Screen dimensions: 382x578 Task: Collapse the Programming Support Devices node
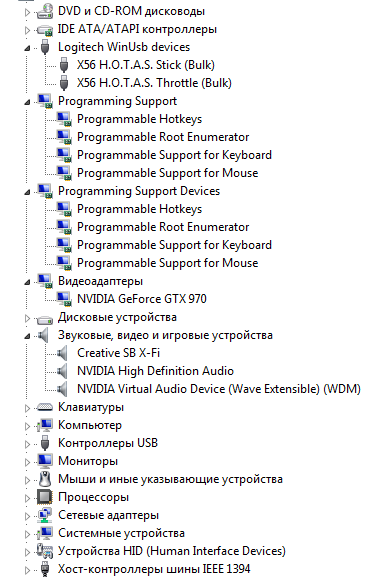27,192
